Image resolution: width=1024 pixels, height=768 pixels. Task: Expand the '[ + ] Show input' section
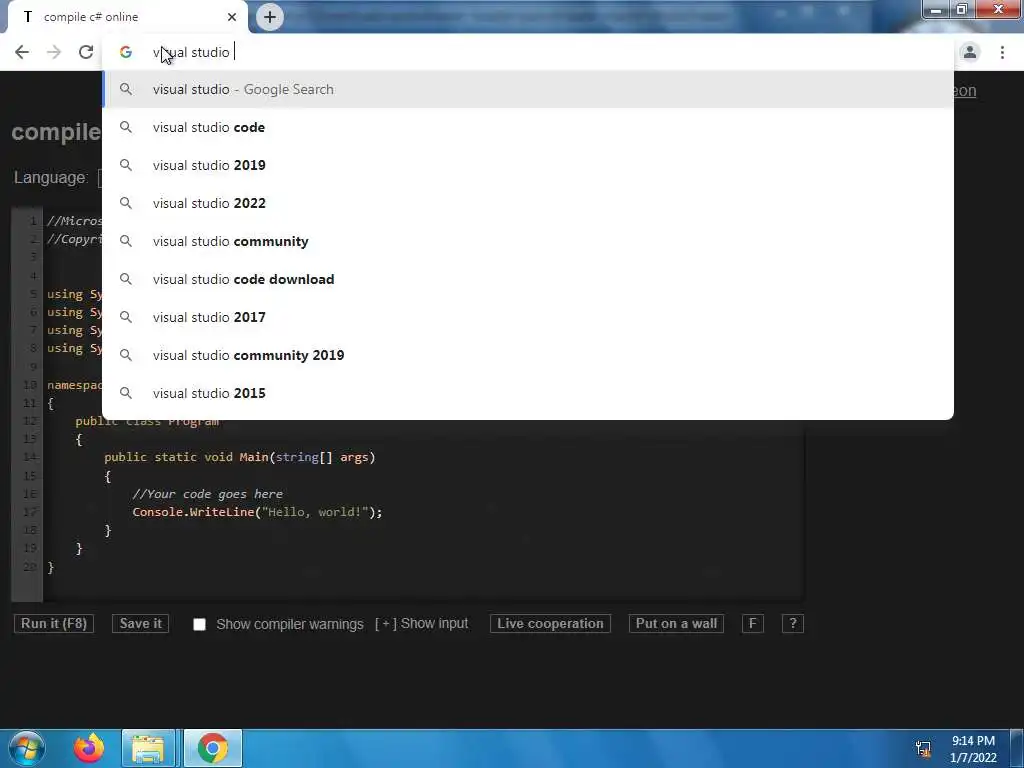click(x=422, y=624)
